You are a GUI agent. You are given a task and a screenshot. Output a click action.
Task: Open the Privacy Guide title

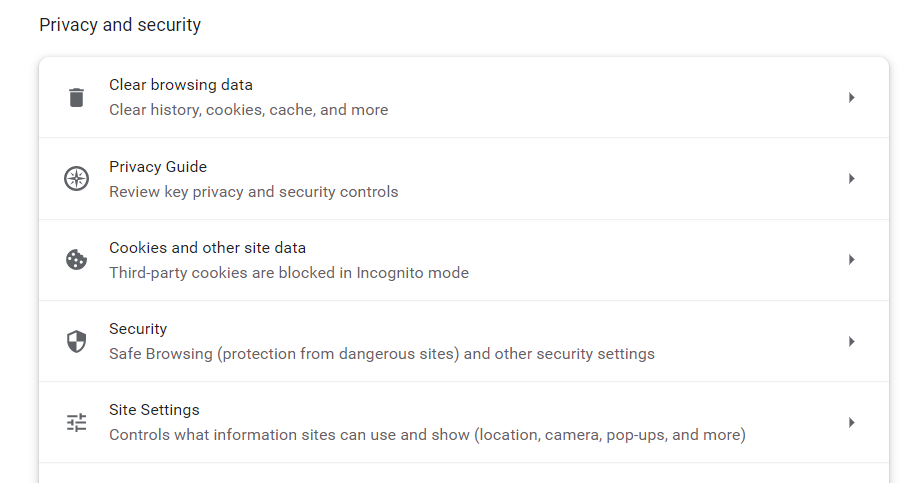point(158,166)
